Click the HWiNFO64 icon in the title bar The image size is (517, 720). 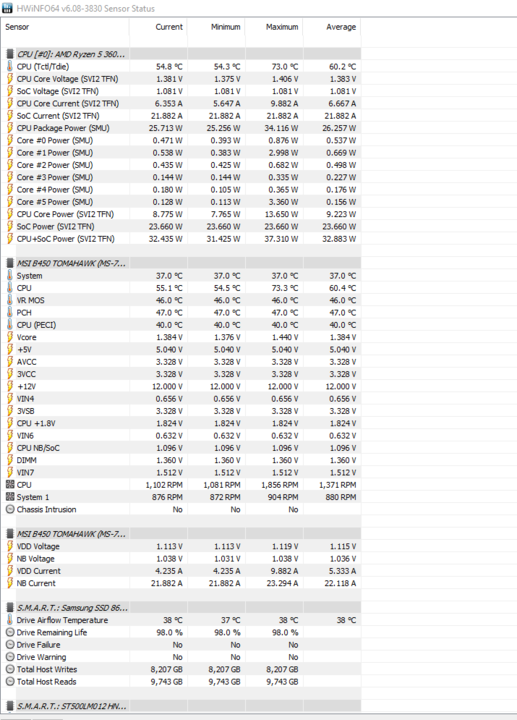(7, 8)
